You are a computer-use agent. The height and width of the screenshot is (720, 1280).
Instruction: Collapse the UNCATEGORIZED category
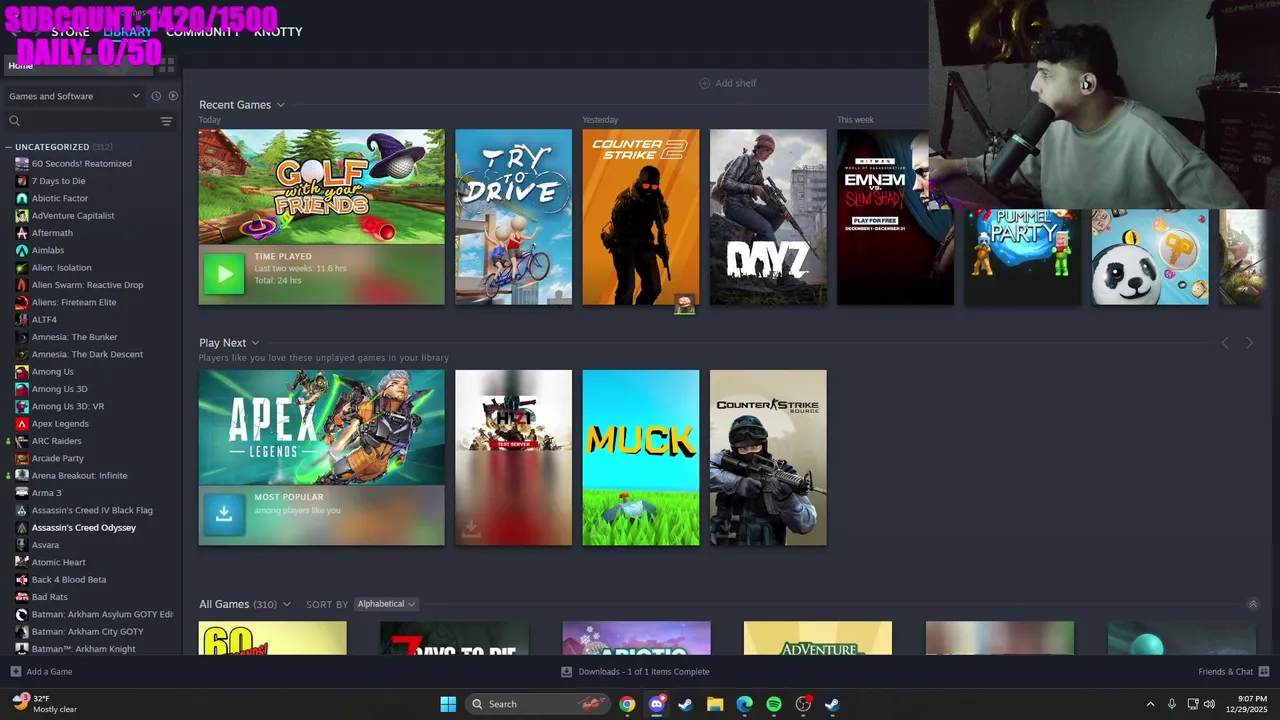point(9,147)
